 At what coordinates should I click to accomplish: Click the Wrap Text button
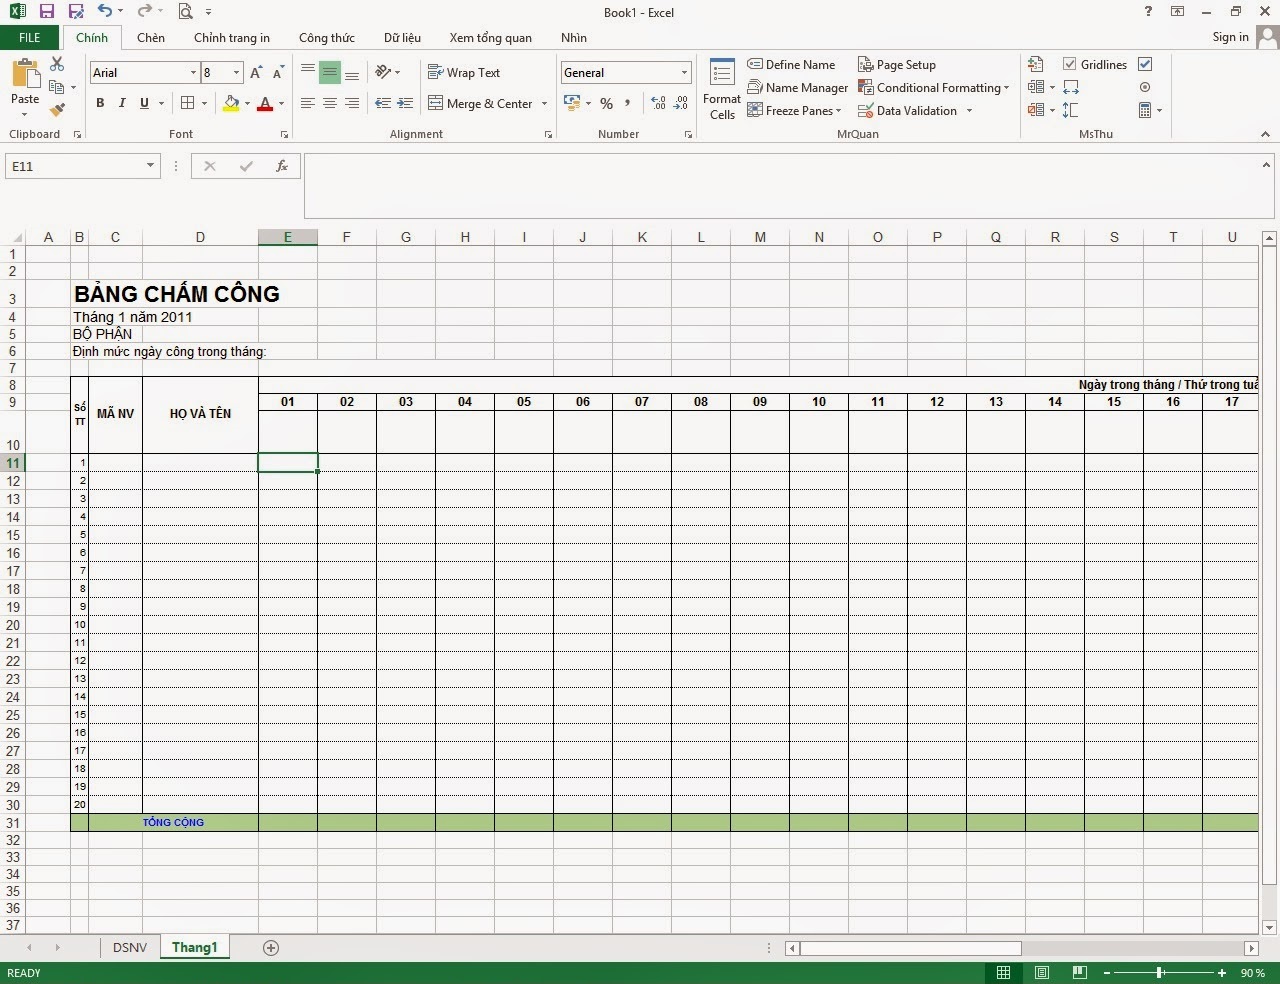464,72
